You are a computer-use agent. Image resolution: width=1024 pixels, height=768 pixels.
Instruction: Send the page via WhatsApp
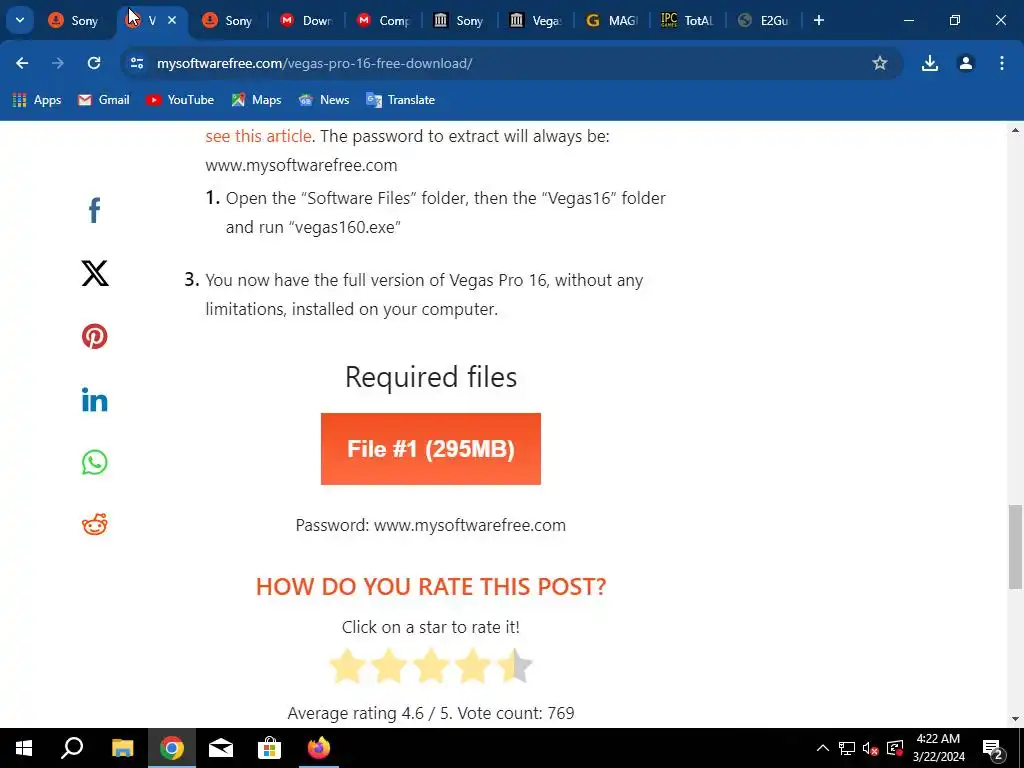click(x=95, y=462)
